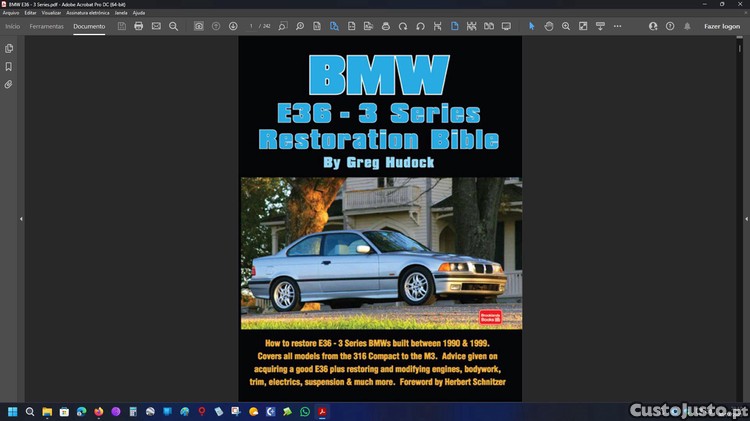The image size is (750, 421).
Task: Open WhatsApp from the taskbar
Action: 305,411
